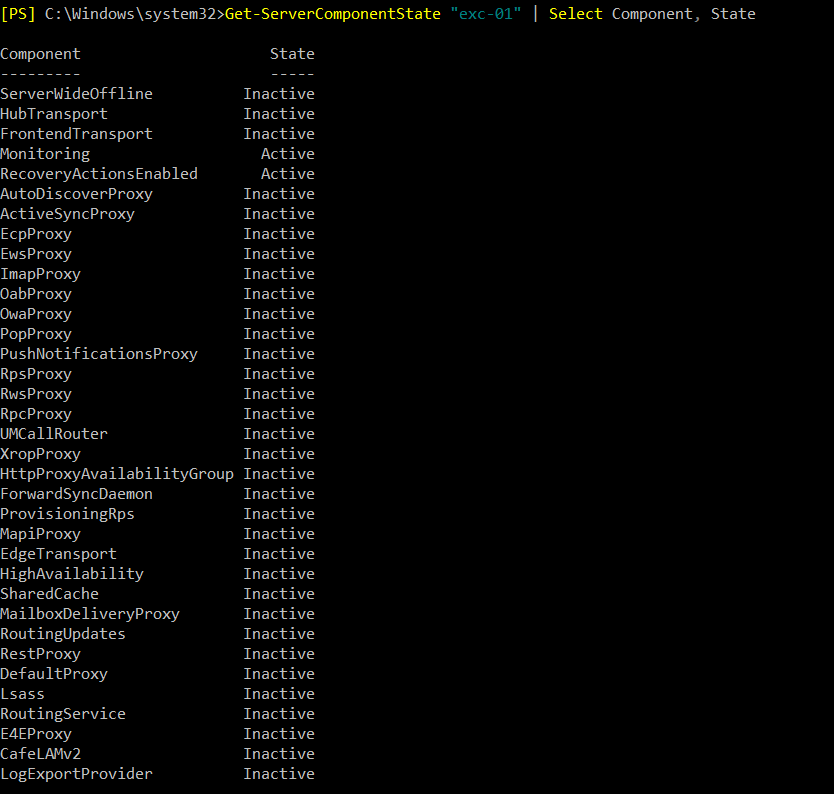Viewport: 834px width, 794px height.
Task: Select the OwaProxy component name
Action: click(x=36, y=314)
